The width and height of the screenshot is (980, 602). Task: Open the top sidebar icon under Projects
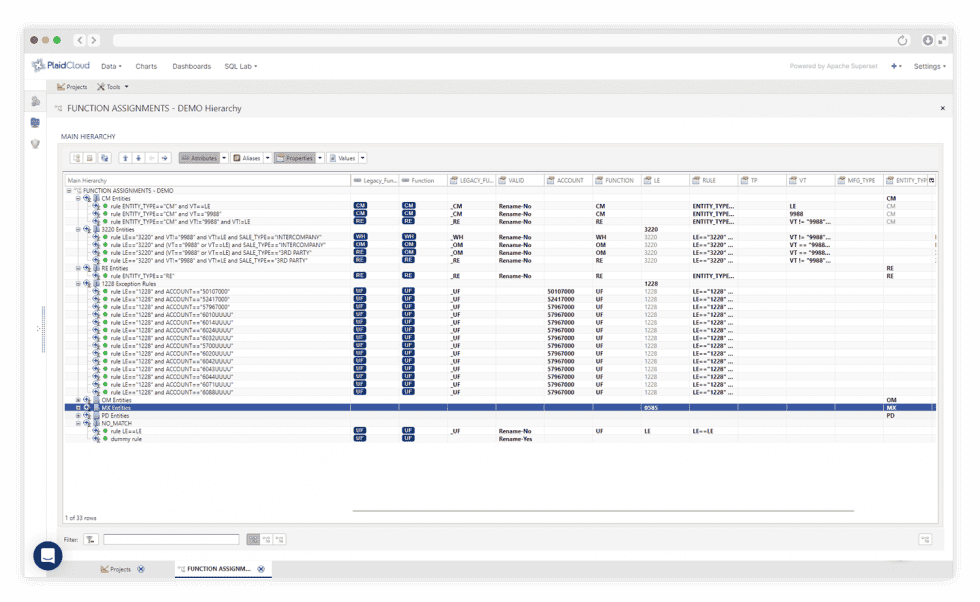pos(36,101)
